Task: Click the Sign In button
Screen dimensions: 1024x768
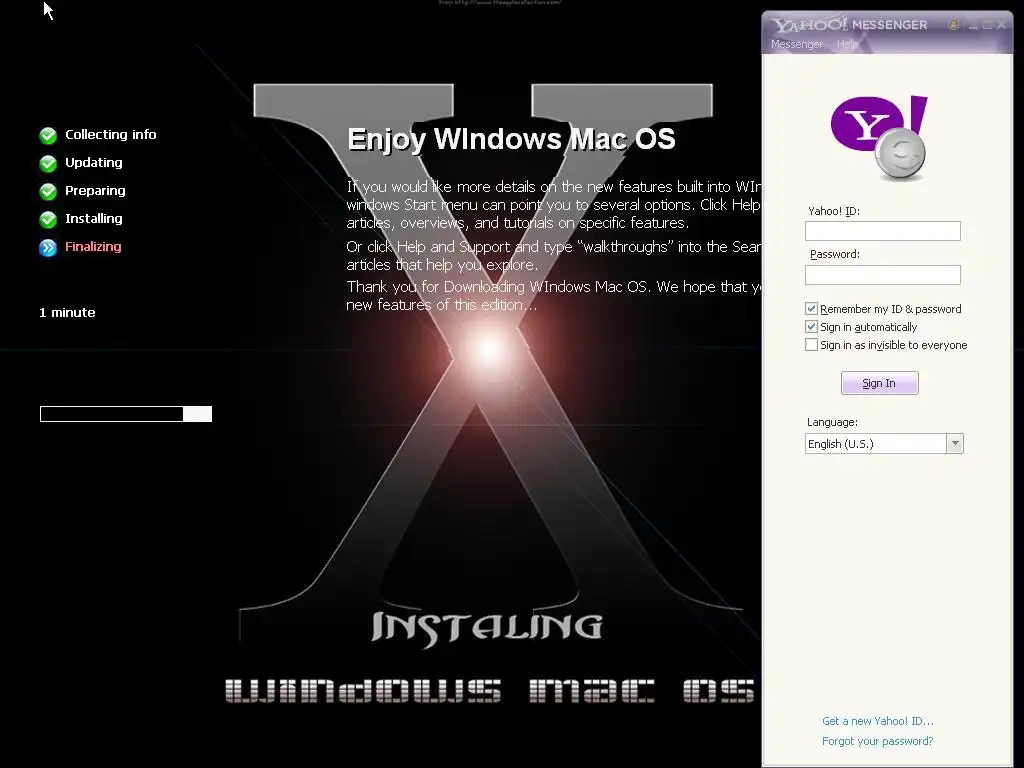Action: [x=880, y=383]
